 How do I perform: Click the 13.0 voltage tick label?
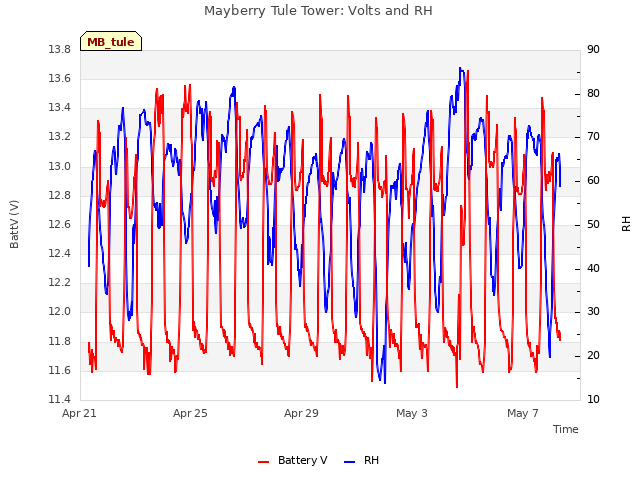pyautogui.click(x=59, y=166)
